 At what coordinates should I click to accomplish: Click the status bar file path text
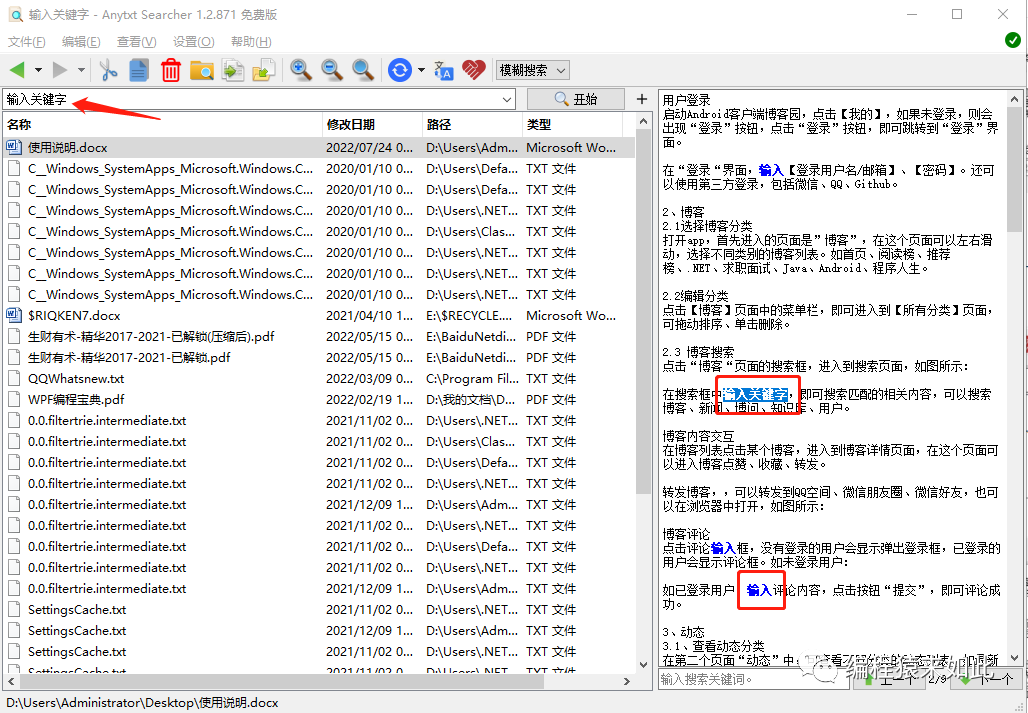[142, 703]
